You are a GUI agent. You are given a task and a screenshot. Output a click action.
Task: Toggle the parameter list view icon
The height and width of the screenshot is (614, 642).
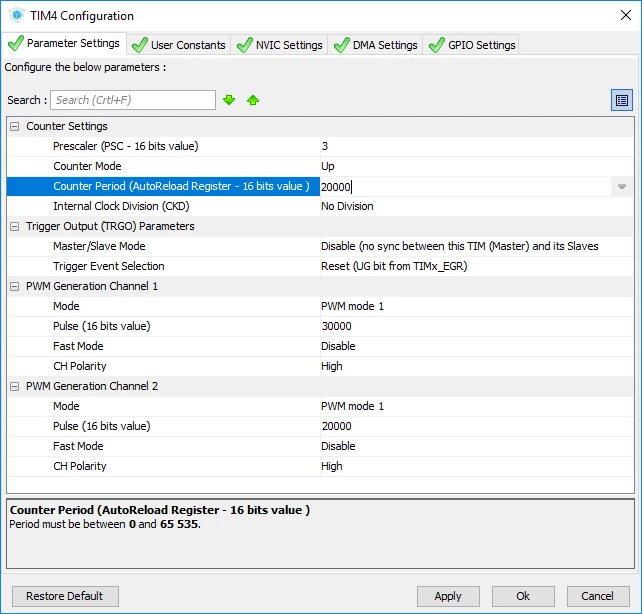click(622, 100)
